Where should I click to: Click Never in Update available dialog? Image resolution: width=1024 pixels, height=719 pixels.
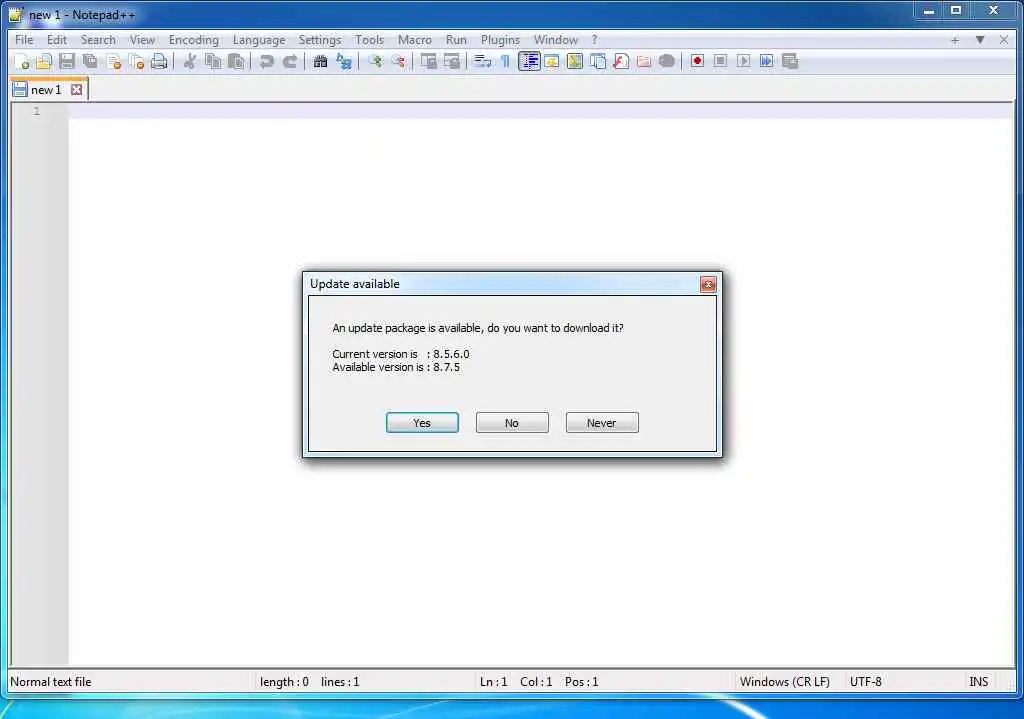(601, 423)
